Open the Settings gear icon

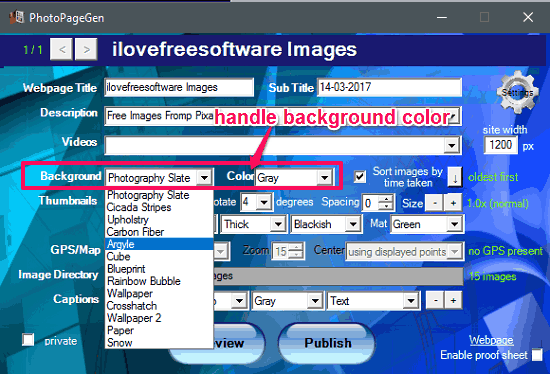pos(517,92)
